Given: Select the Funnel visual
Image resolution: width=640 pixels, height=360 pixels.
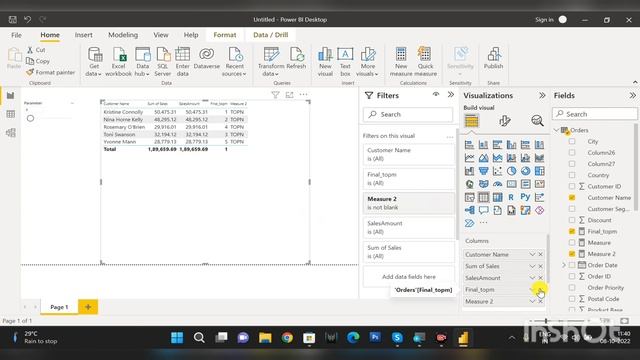Looking at the screenshot, I should (483, 171).
